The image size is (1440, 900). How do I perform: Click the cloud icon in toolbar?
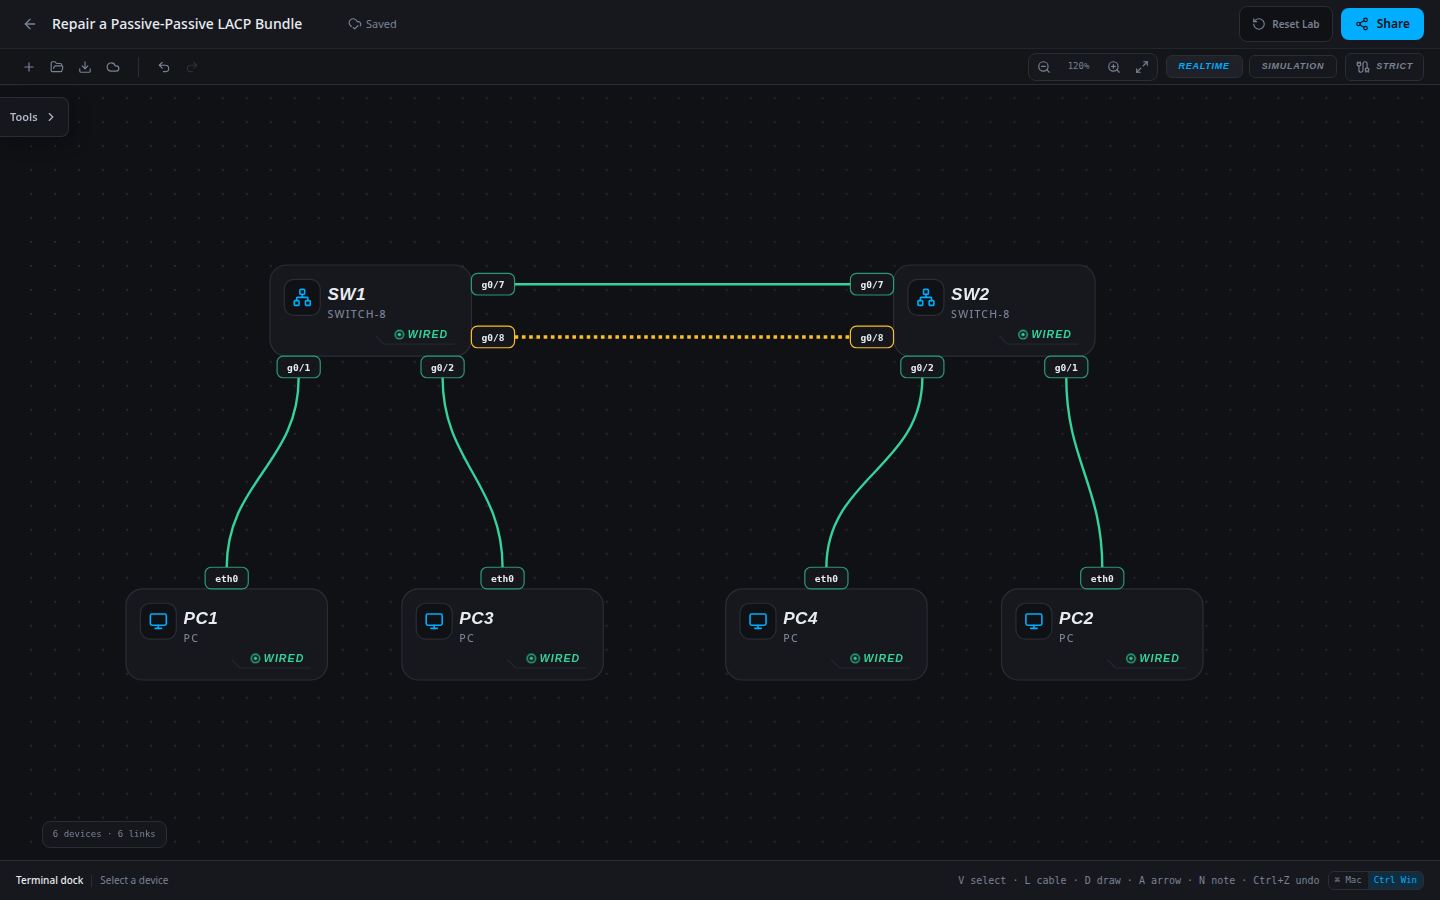(x=113, y=67)
